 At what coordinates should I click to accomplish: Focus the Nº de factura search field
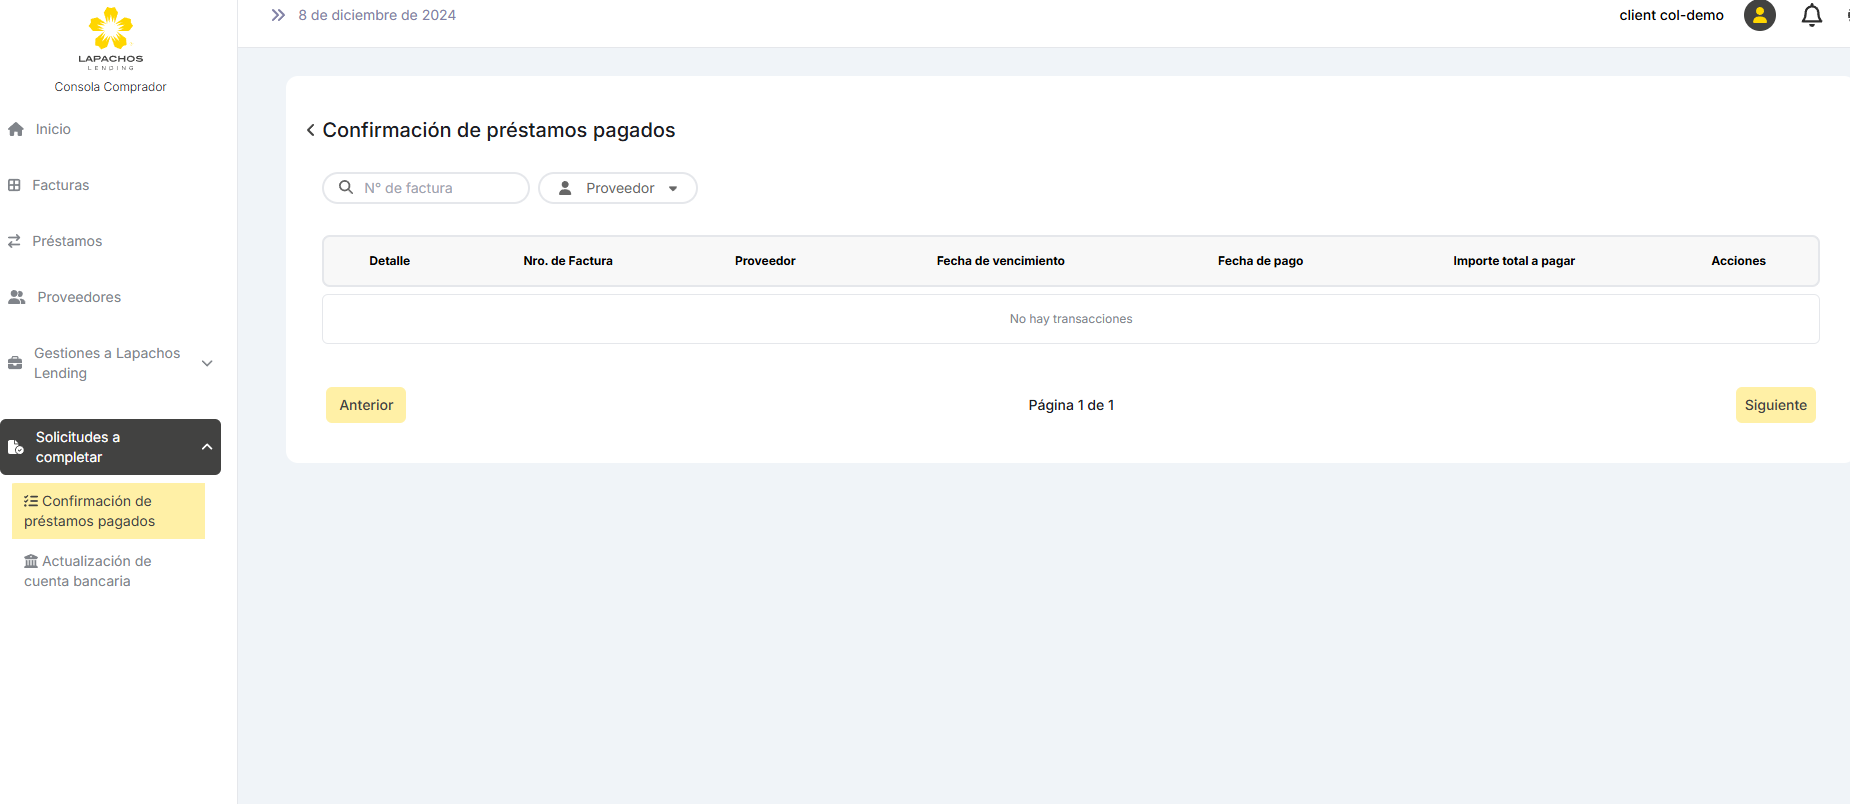pos(438,188)
